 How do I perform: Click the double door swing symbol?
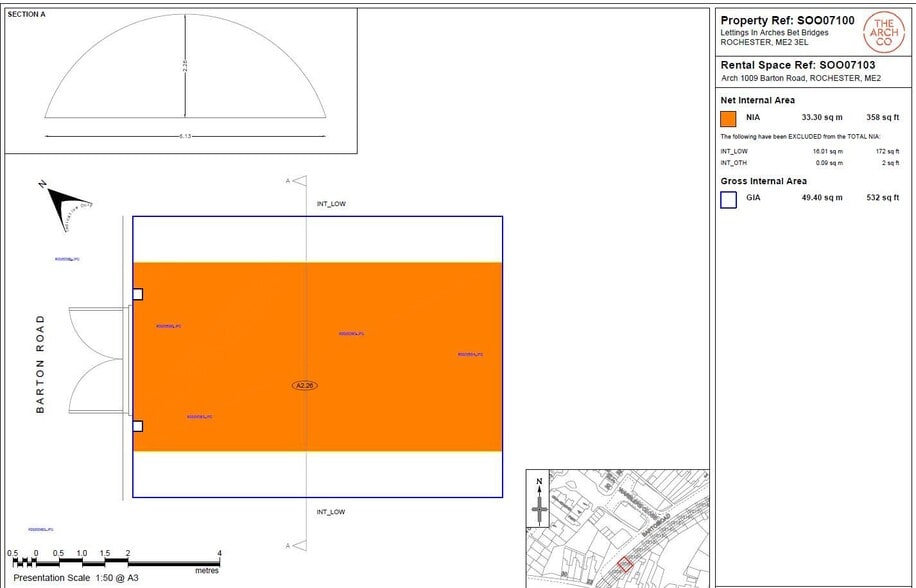pyautogui.click(x=98, y=360)
